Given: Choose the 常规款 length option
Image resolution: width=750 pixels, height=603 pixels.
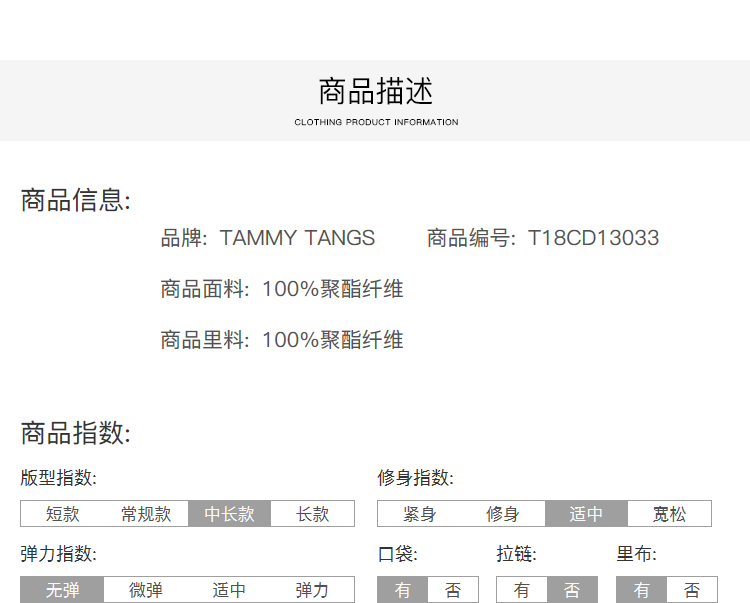Looking at the screenshot, I should tap(146, 514).
